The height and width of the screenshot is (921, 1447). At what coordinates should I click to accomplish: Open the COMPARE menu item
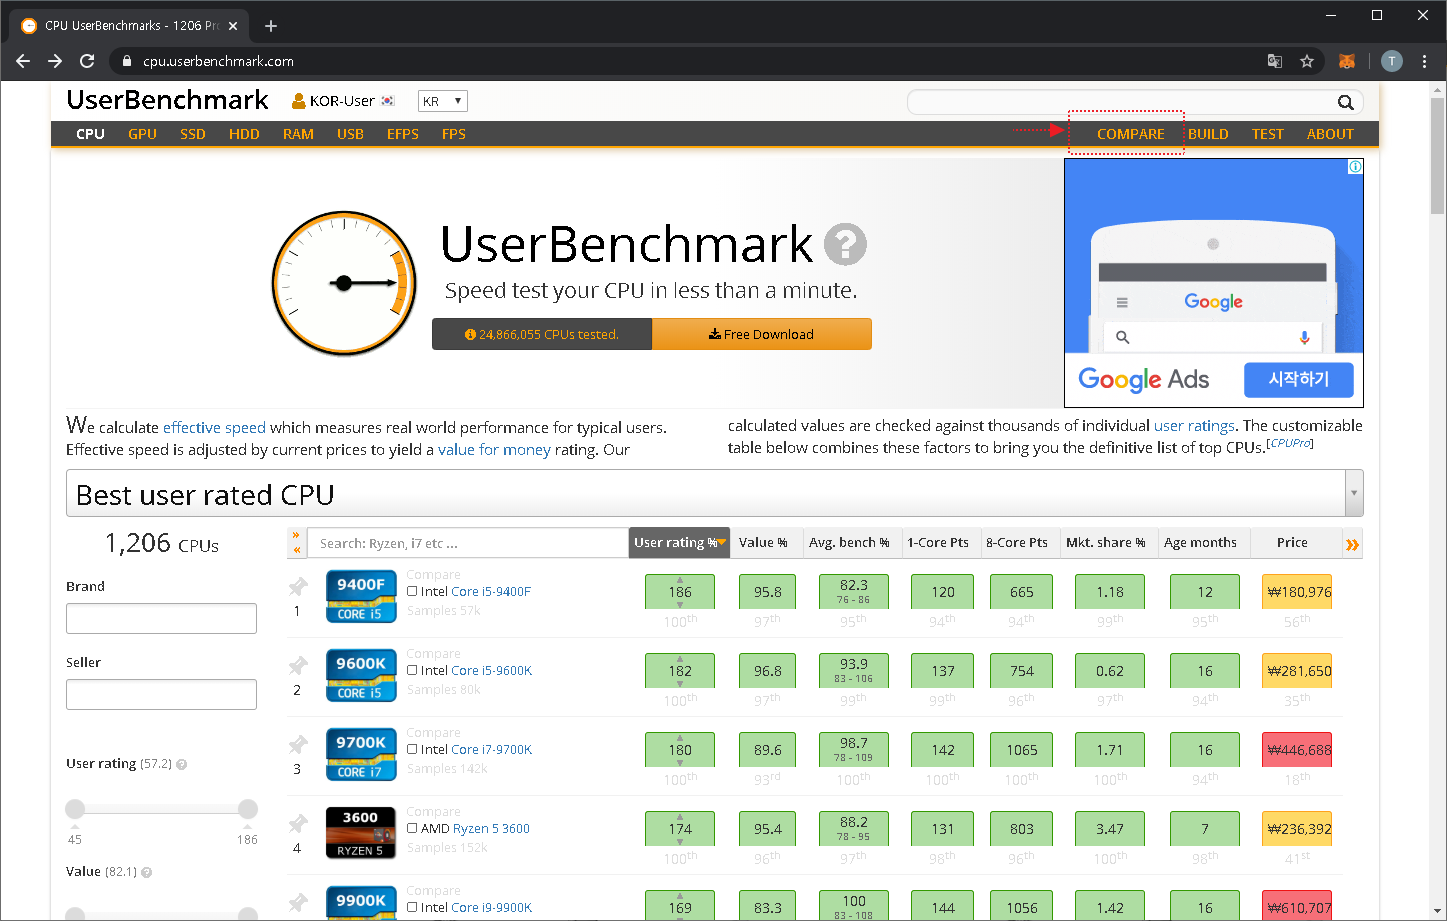[x=1131, y=134]
